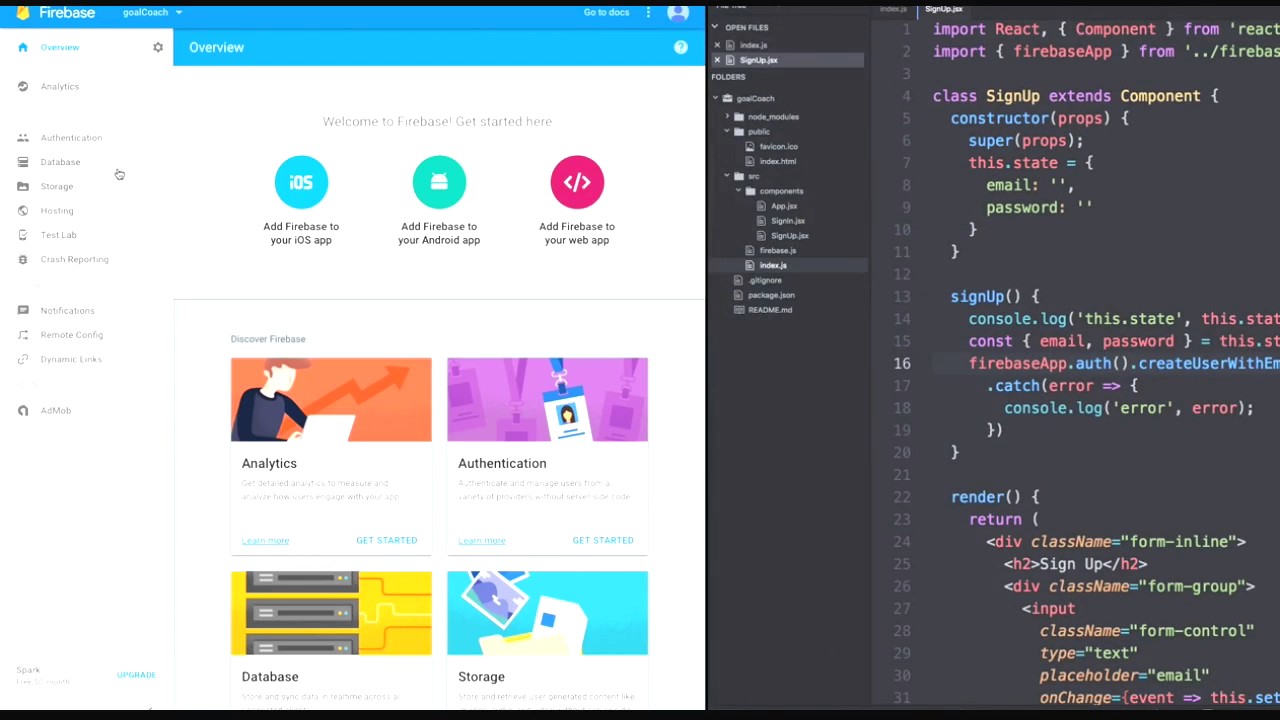Select Crash Reporting in the sidebar
The height and width of the screenshot is (720, 1280).
(x=74, y=259)
